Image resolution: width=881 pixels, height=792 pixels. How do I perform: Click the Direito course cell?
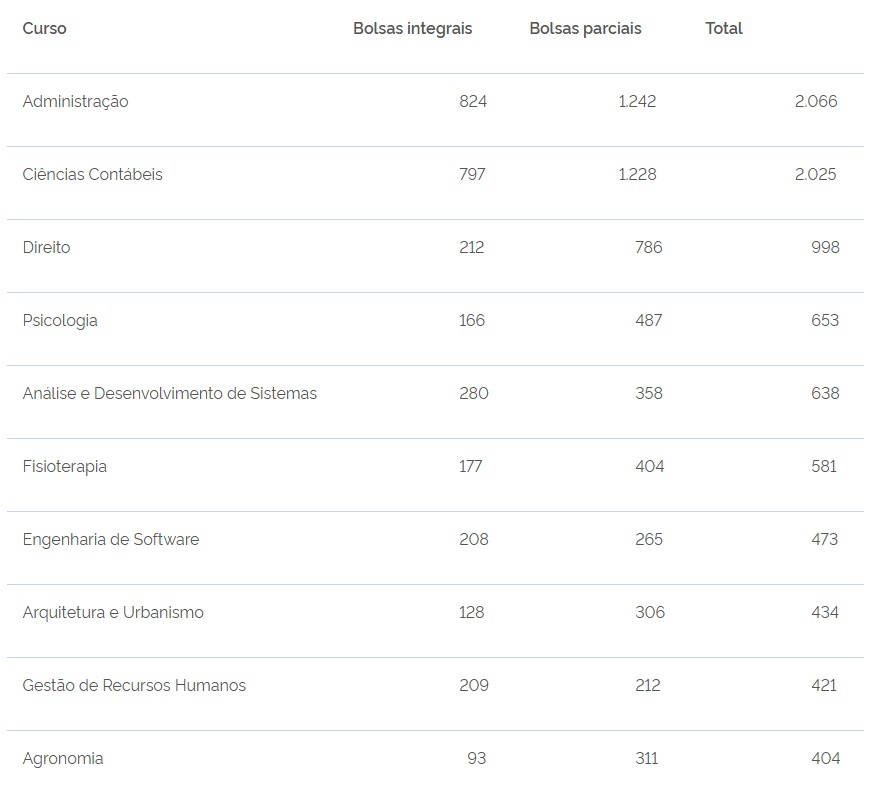46,248
